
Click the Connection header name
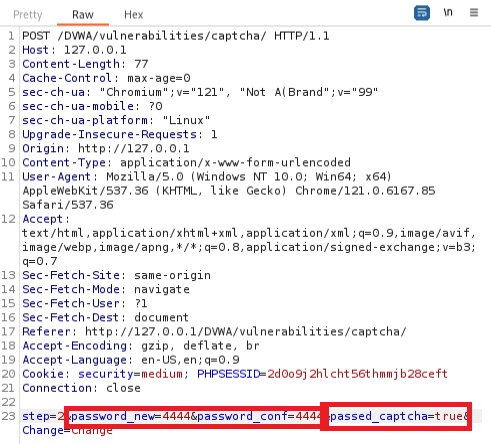pyautogui.click(x=57, y=388)
